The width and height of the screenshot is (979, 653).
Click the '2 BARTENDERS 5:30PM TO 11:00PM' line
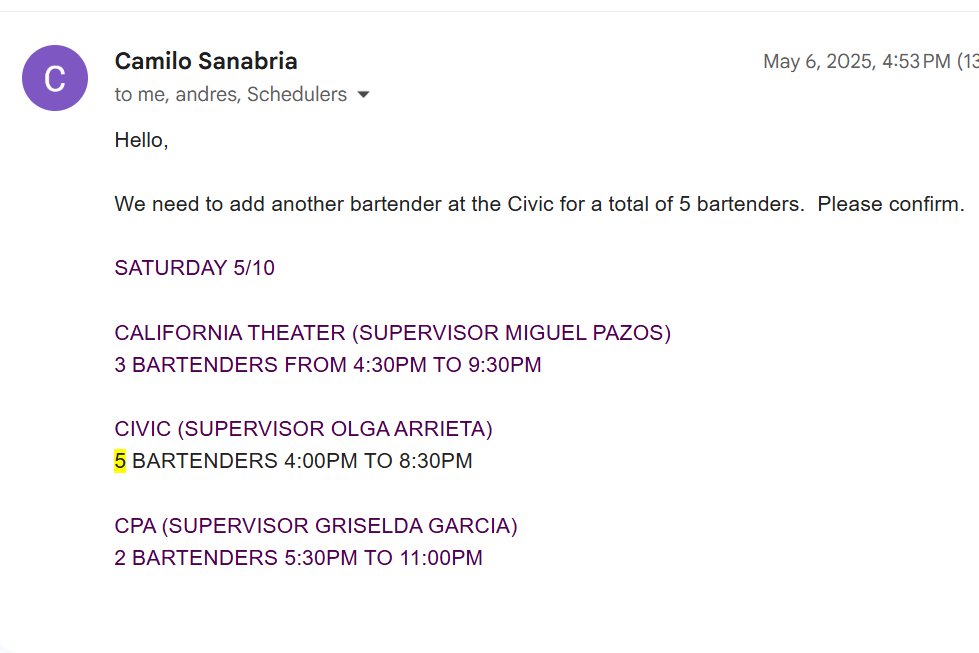point(298,558)
